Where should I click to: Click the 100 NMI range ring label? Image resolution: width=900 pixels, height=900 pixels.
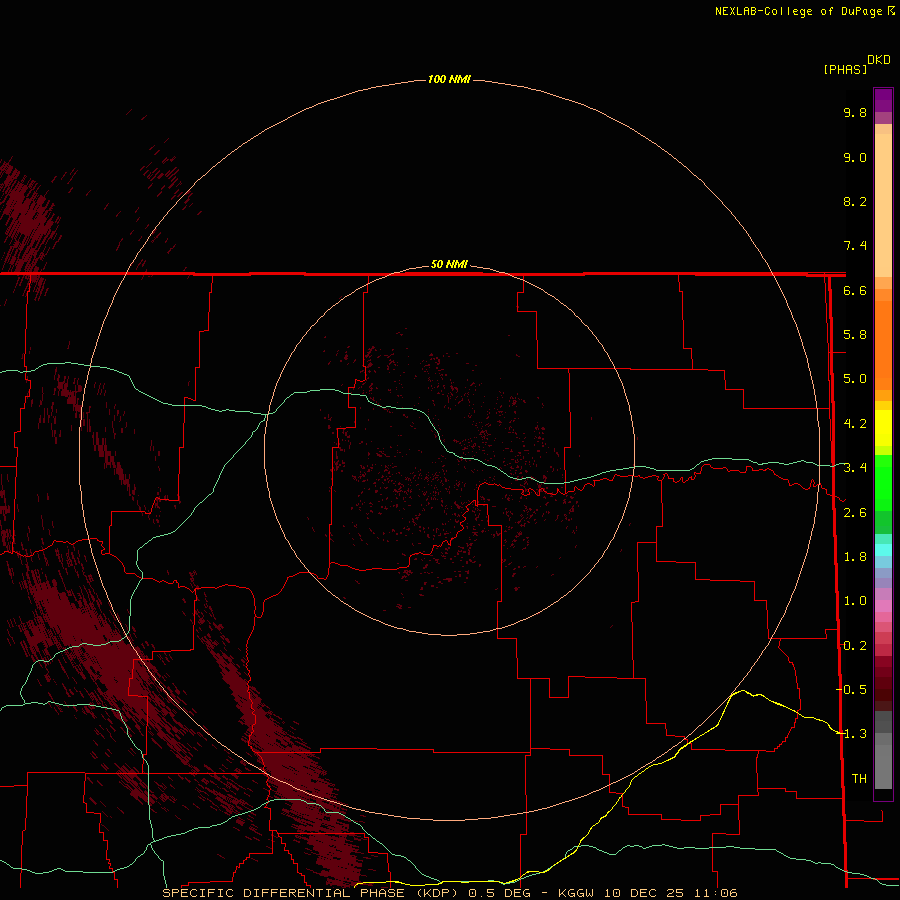[449, 79]
